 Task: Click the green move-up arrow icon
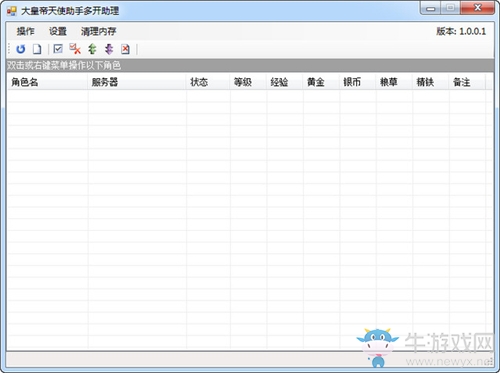click(92, 49)
